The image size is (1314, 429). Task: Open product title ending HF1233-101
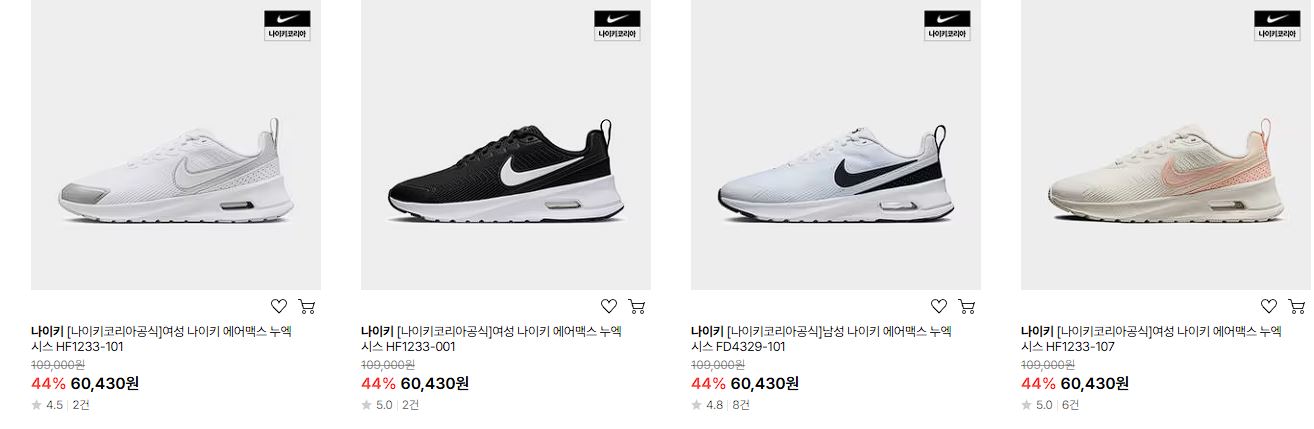[161, 339]
